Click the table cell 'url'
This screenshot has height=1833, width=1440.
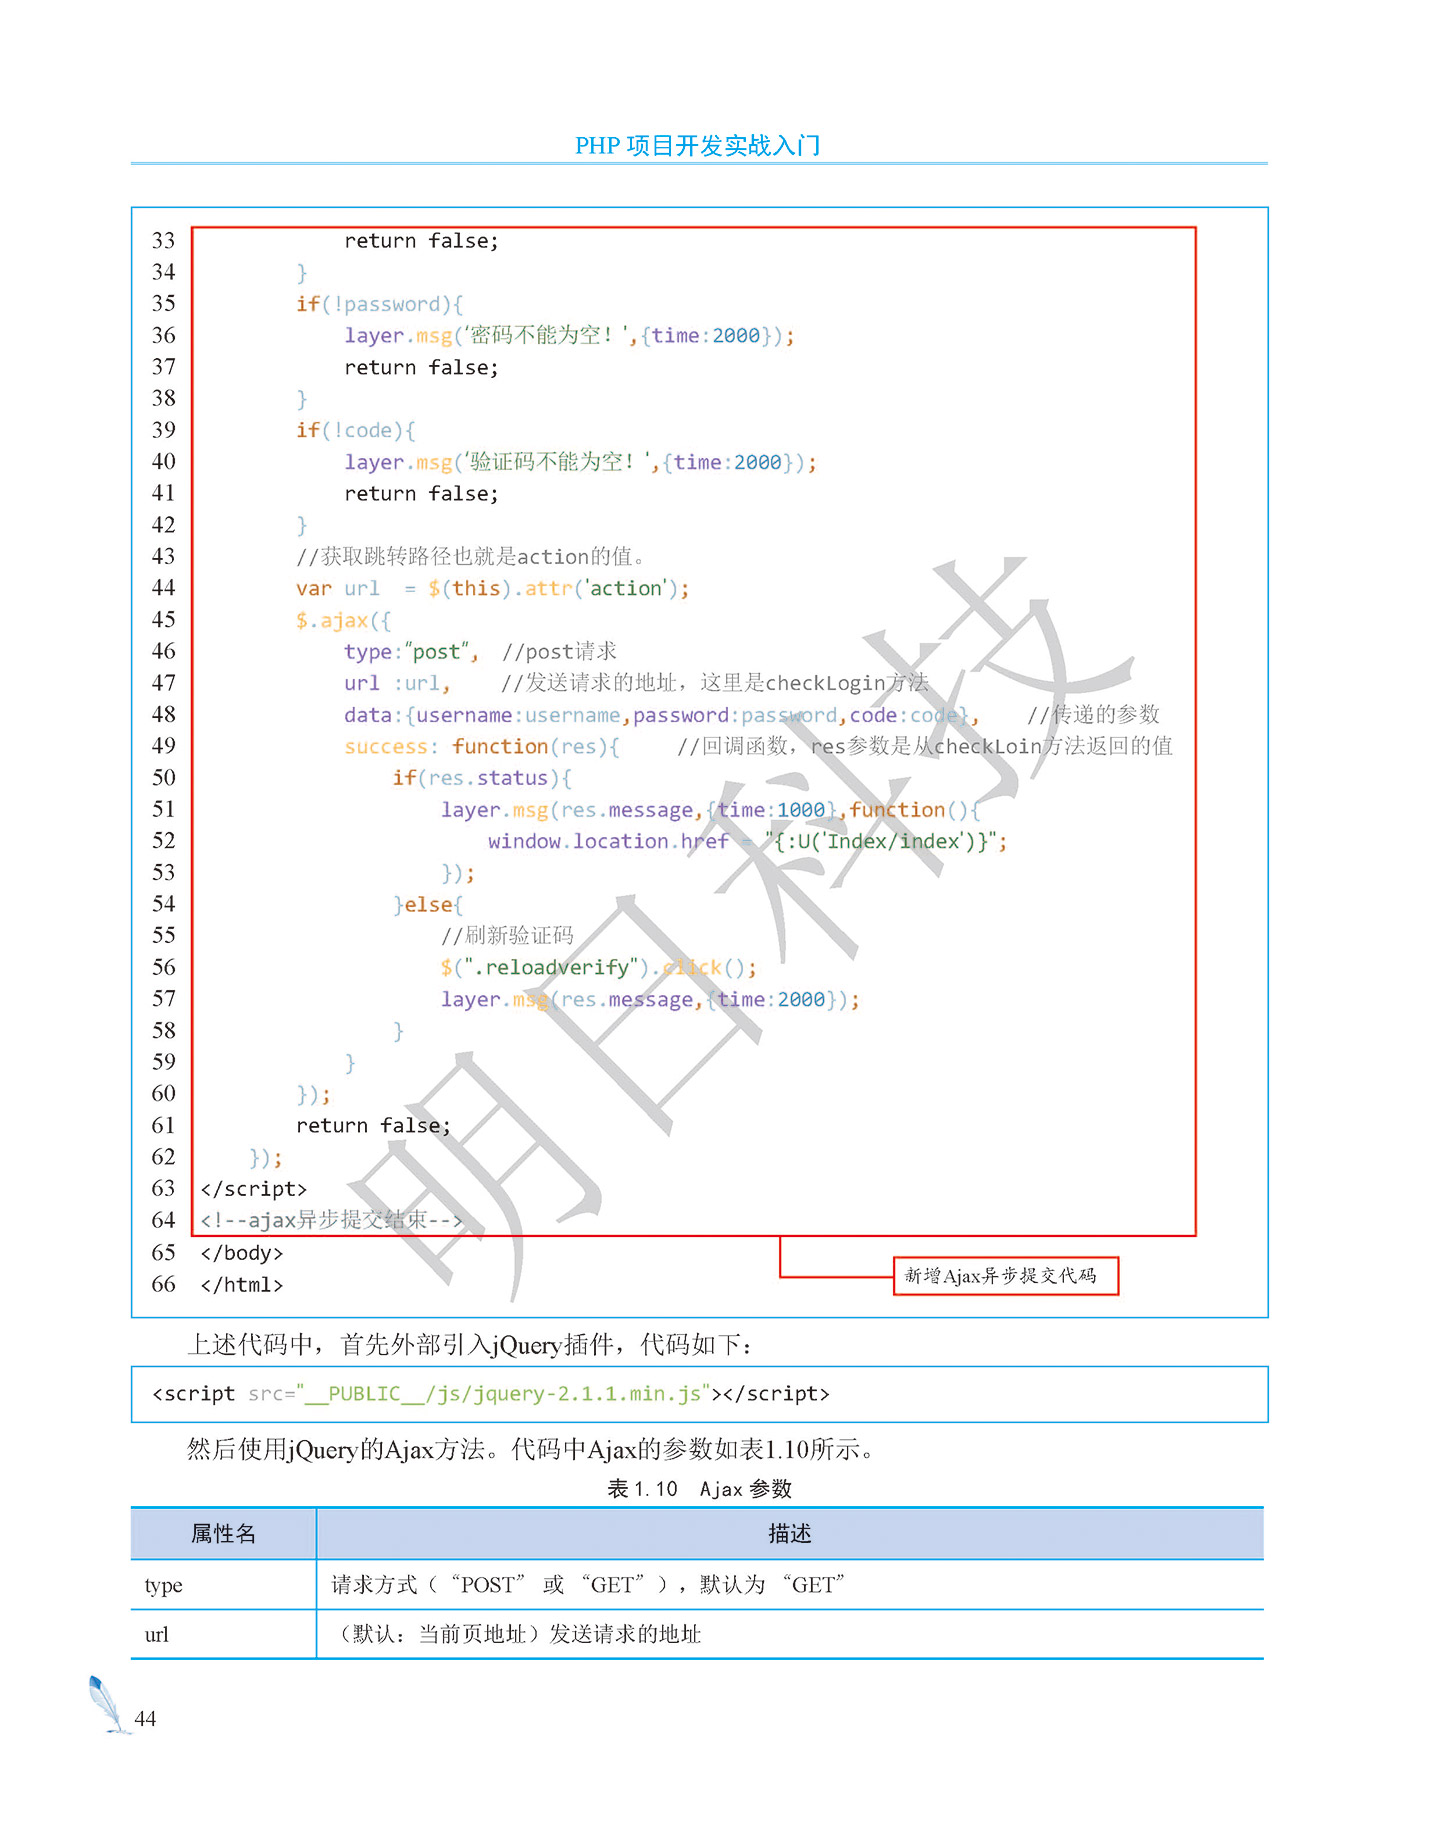coord(157,1635)
